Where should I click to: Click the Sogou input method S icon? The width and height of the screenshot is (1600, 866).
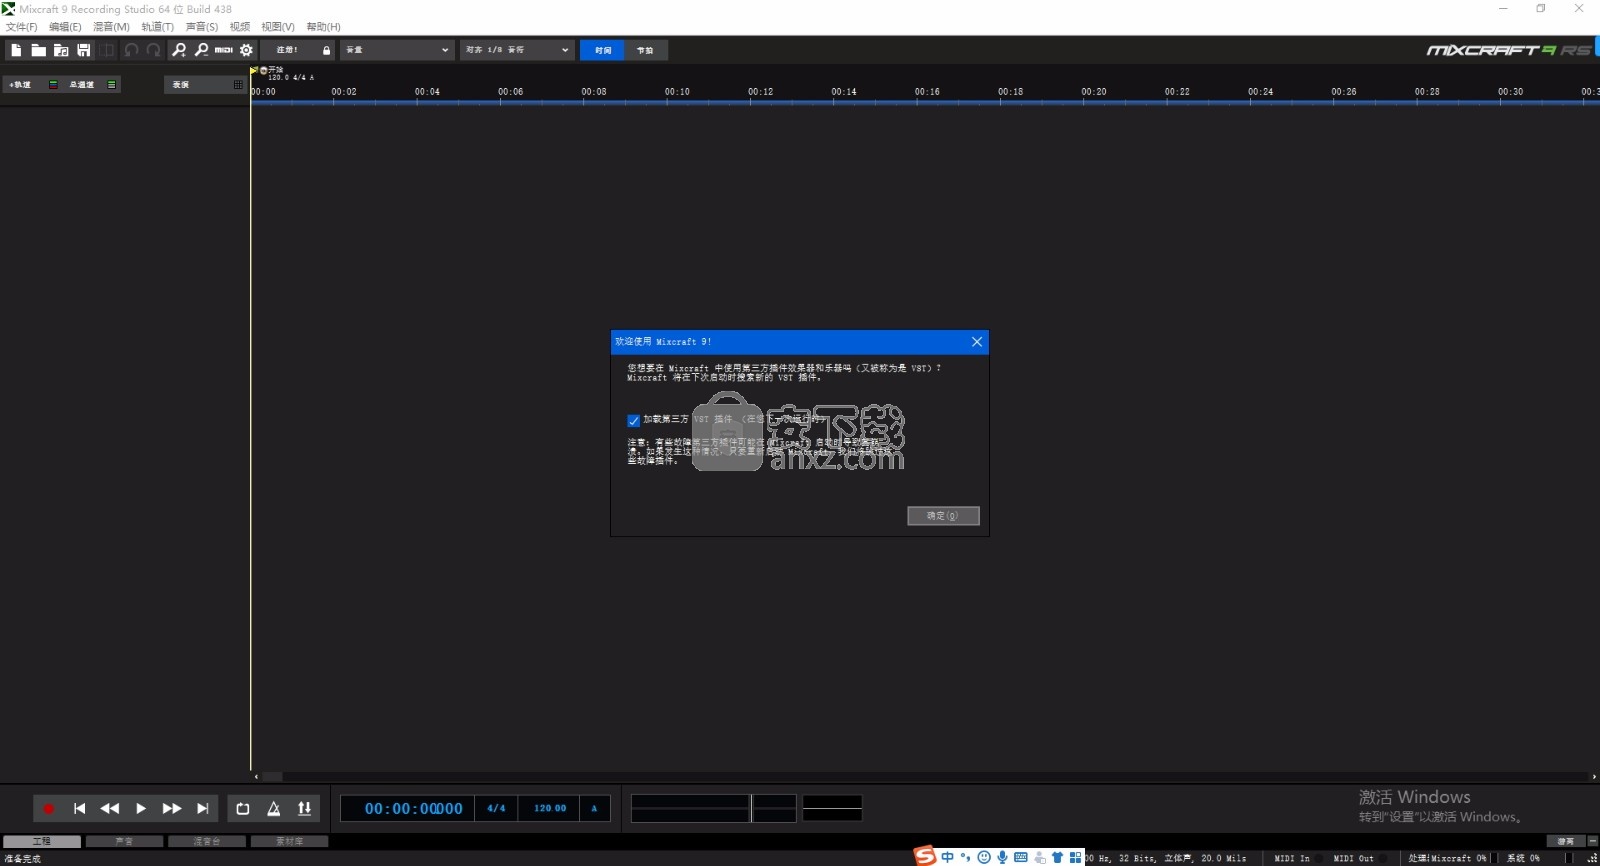[925, 856]
